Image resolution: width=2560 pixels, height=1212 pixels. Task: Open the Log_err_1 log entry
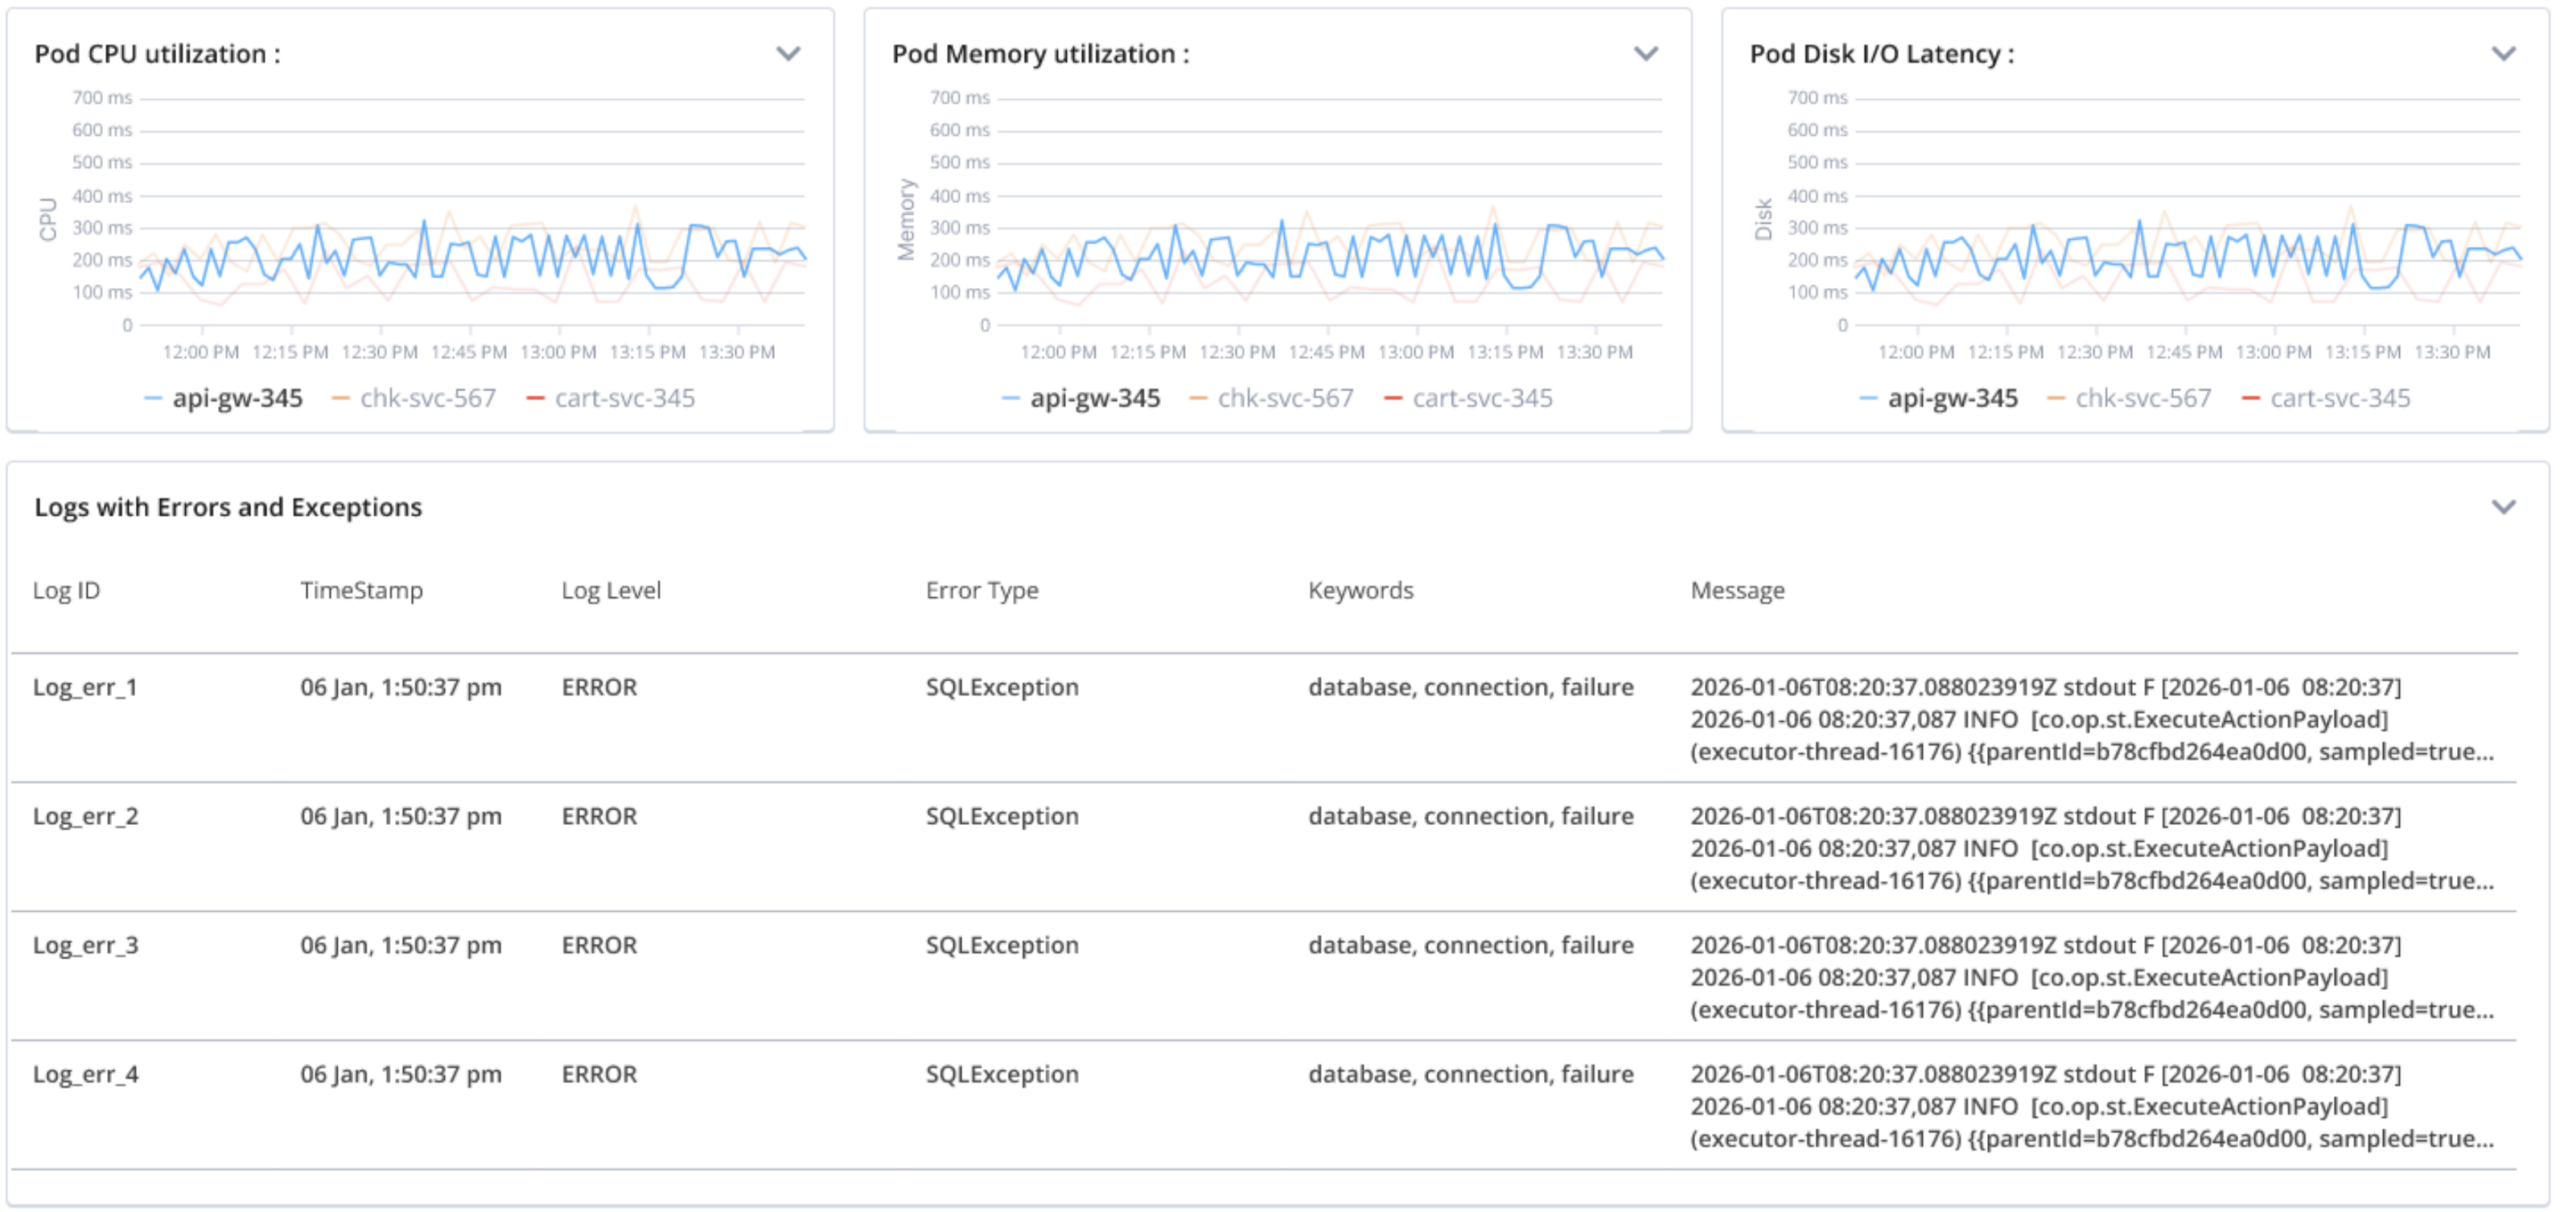point(85,687)
